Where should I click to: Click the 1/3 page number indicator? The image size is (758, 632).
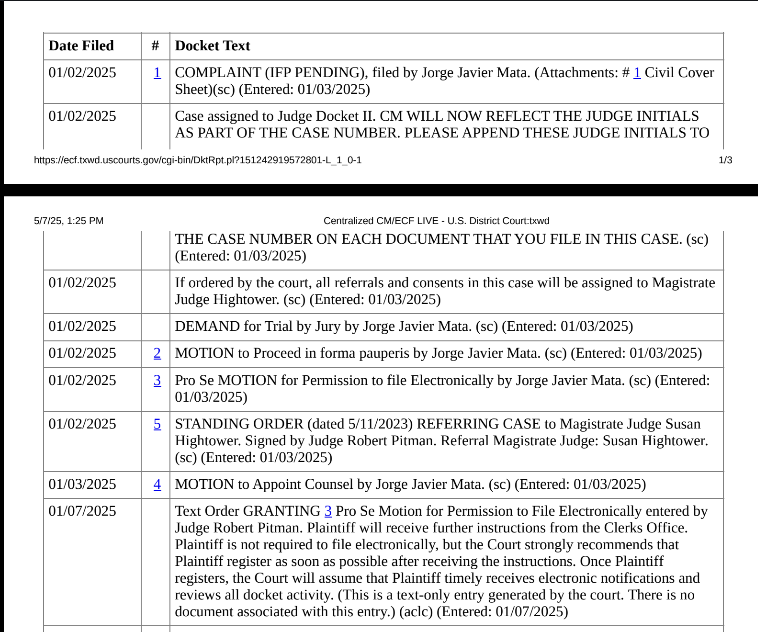click(x=725, y=160)
